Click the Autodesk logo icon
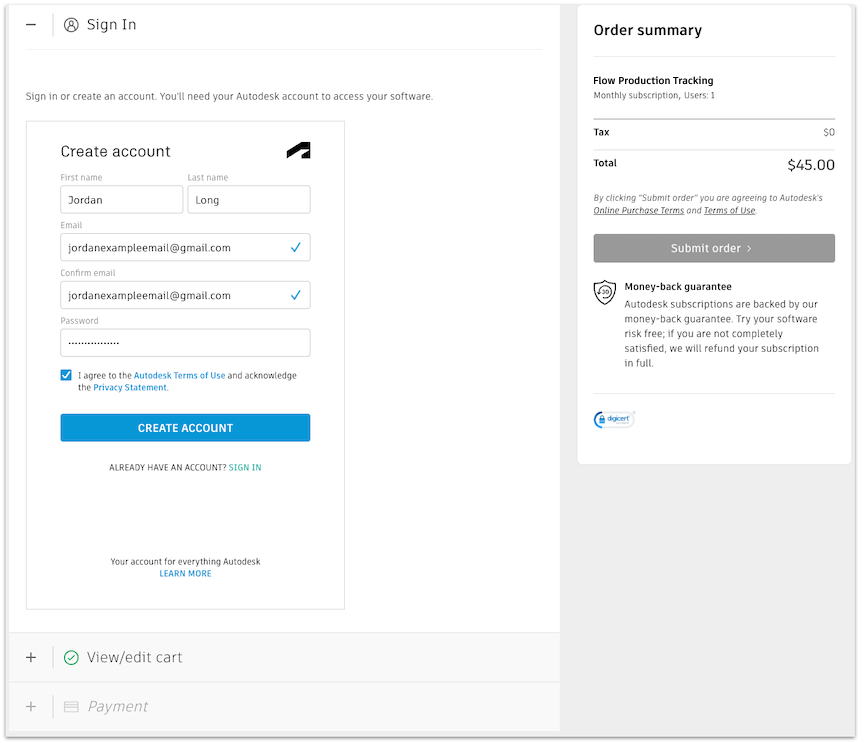Image resolution: width=864 pixels, height=743 pixels. pyautogui.click(x=298, y=151)
